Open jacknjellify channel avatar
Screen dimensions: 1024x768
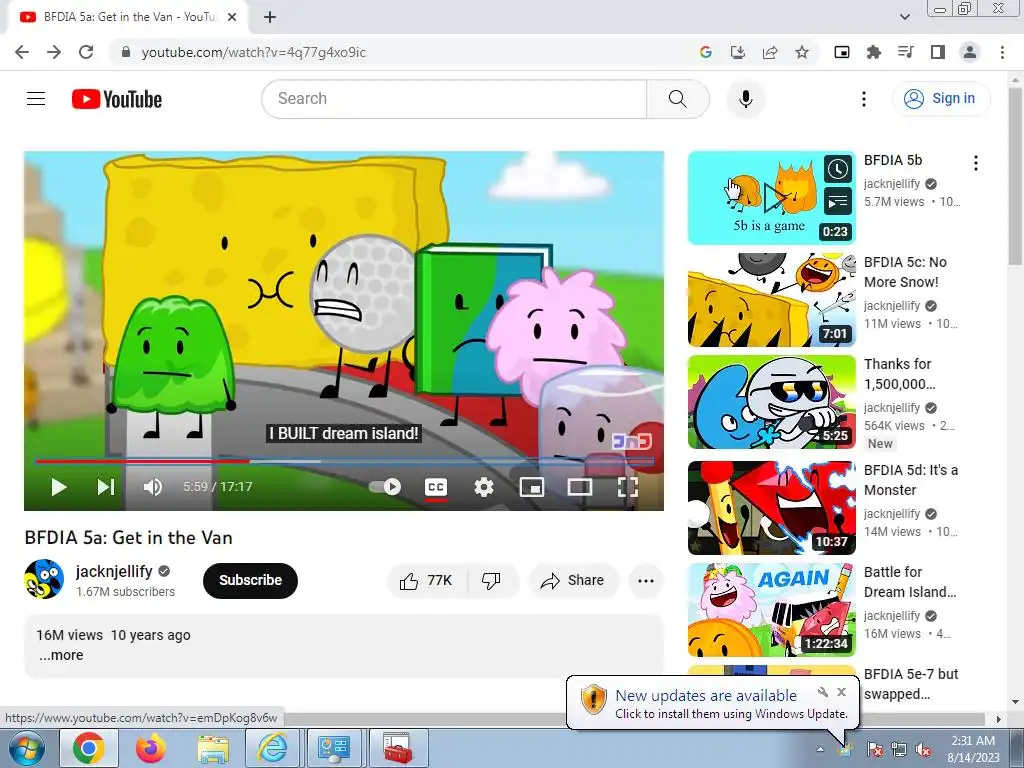pyautogui.click(x=44, y=579)
